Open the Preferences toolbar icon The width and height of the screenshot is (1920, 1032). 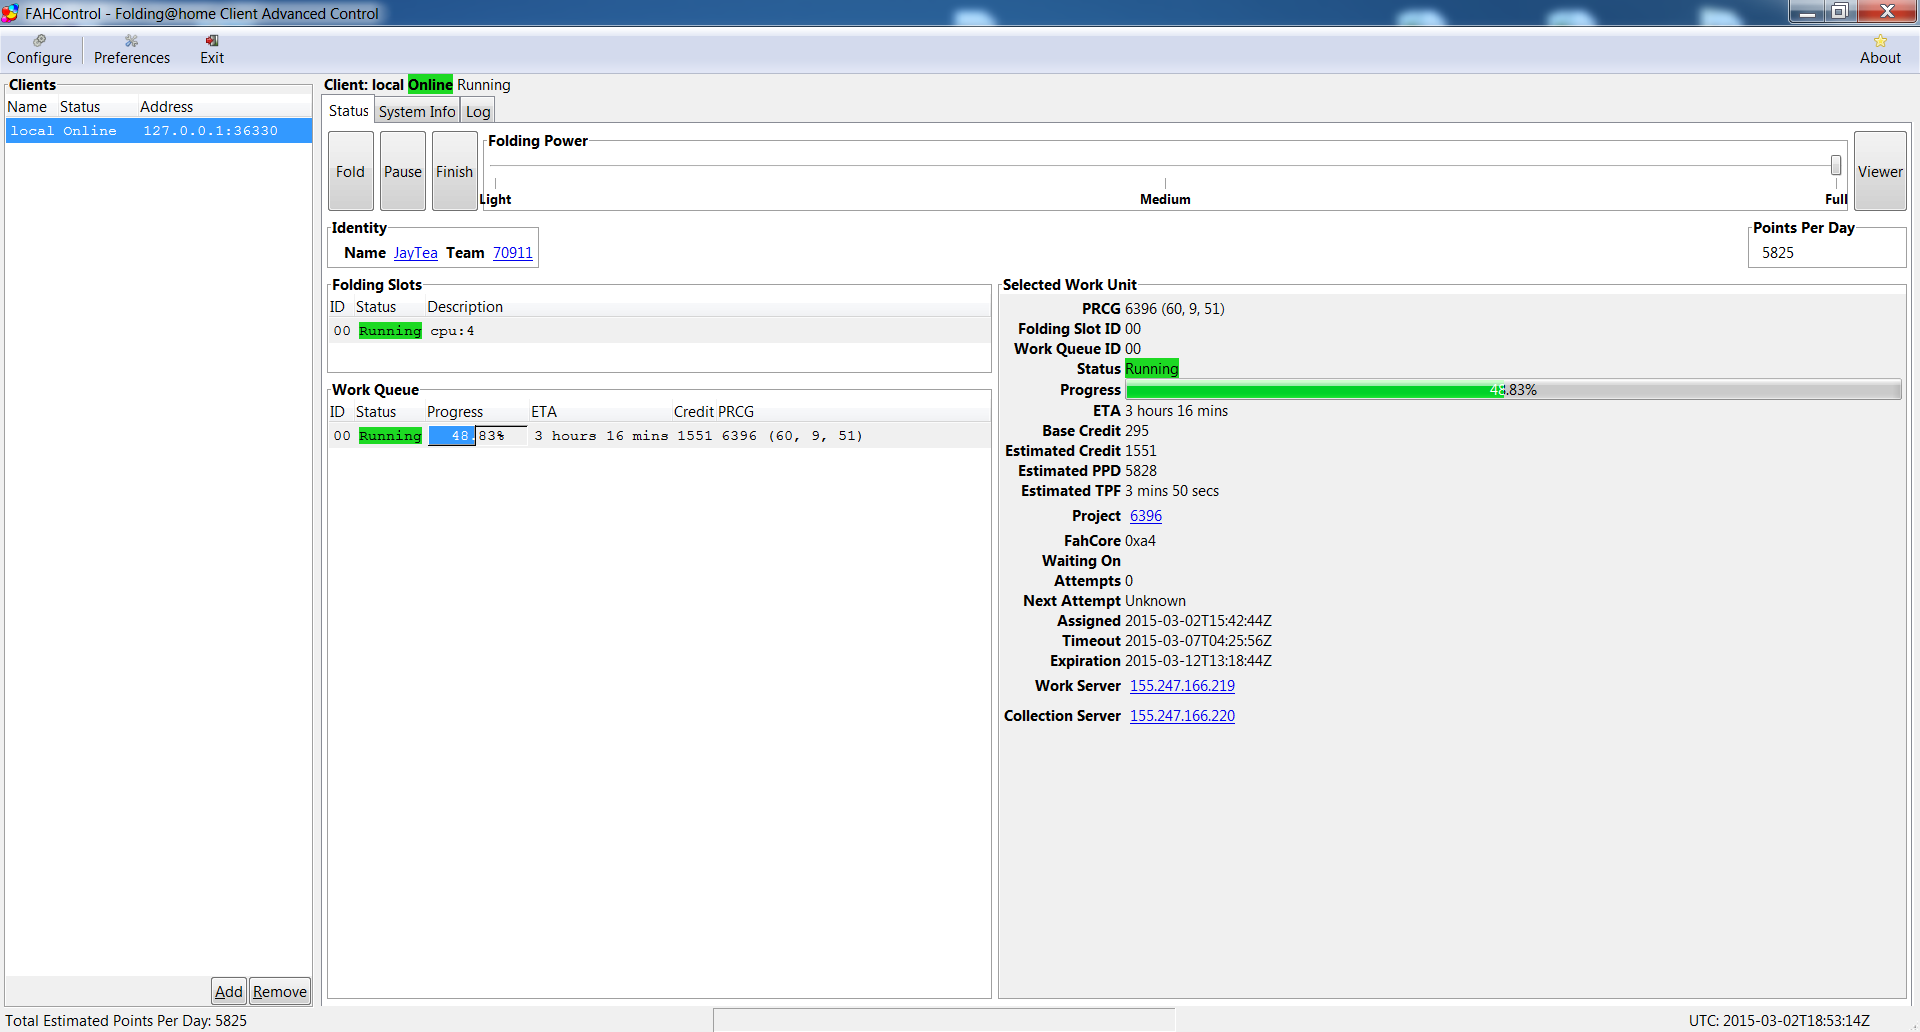(132, 50)
